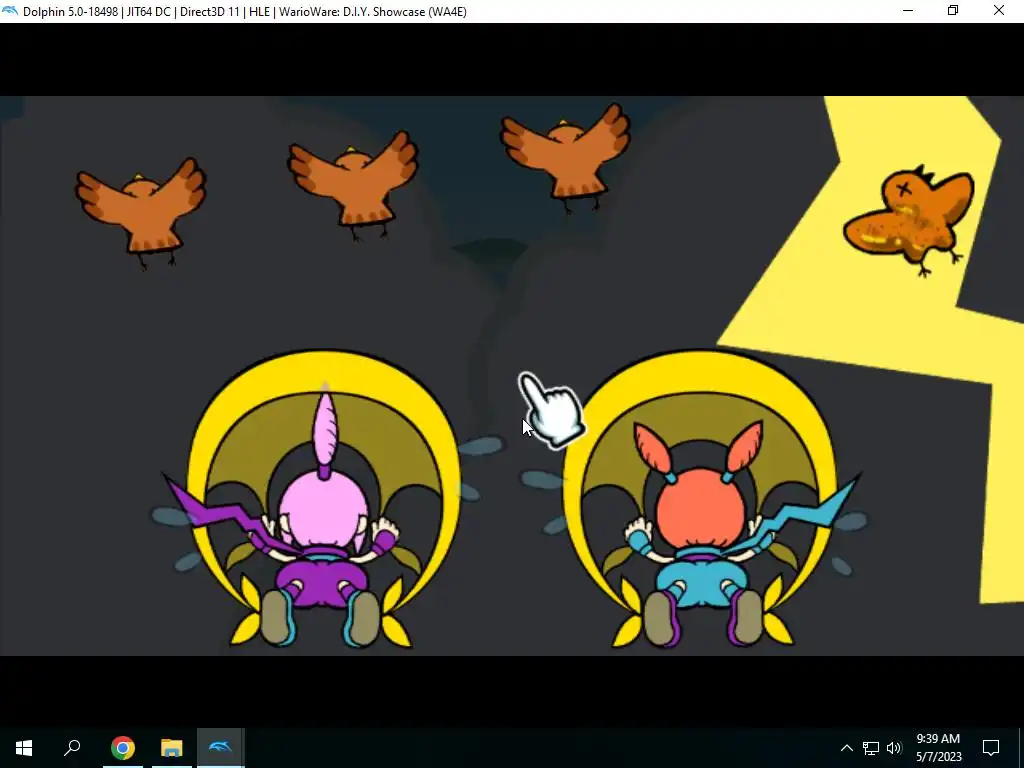Show hidden system tray icons
The width and height of the screenshot is (1024, 768).
846,748
